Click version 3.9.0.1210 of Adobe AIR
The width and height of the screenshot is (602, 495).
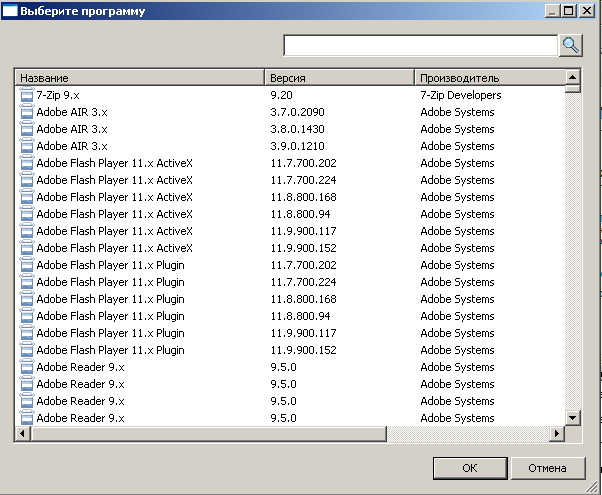(x=298, y=146)
